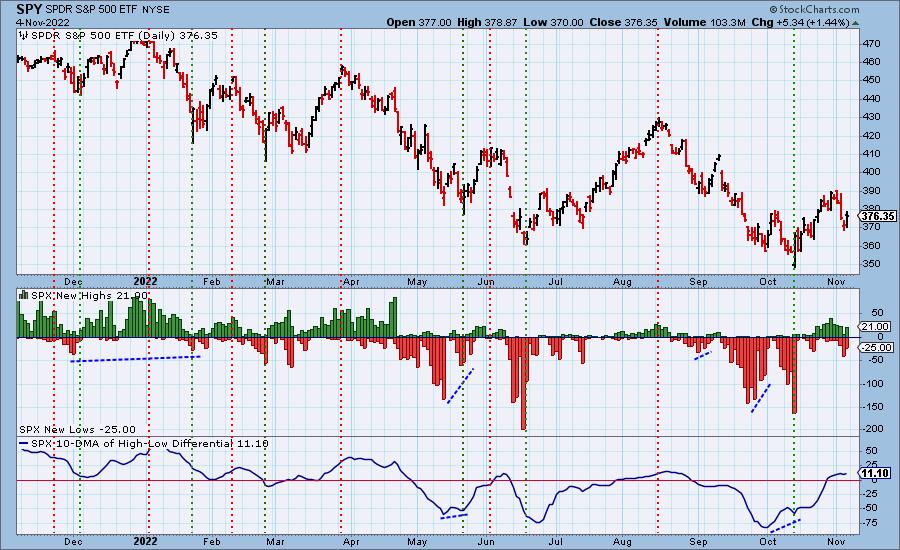This screenshot has width=900, height=550.
Task: Click the 'Close 376.35' value in the header
Action: (623, 22)
